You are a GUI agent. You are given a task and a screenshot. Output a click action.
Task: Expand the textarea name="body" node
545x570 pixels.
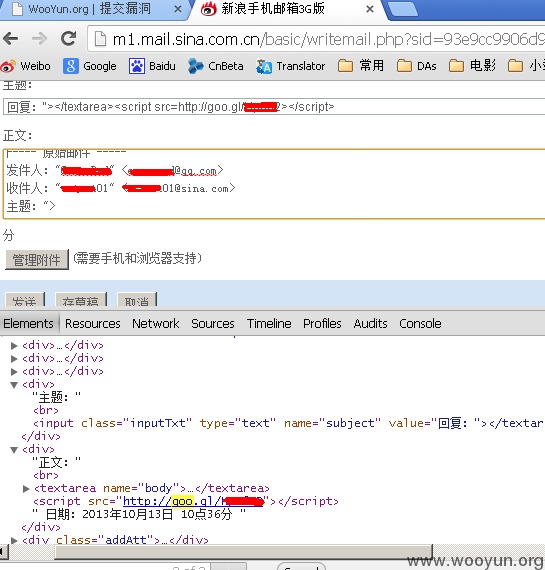click(26, 489)
